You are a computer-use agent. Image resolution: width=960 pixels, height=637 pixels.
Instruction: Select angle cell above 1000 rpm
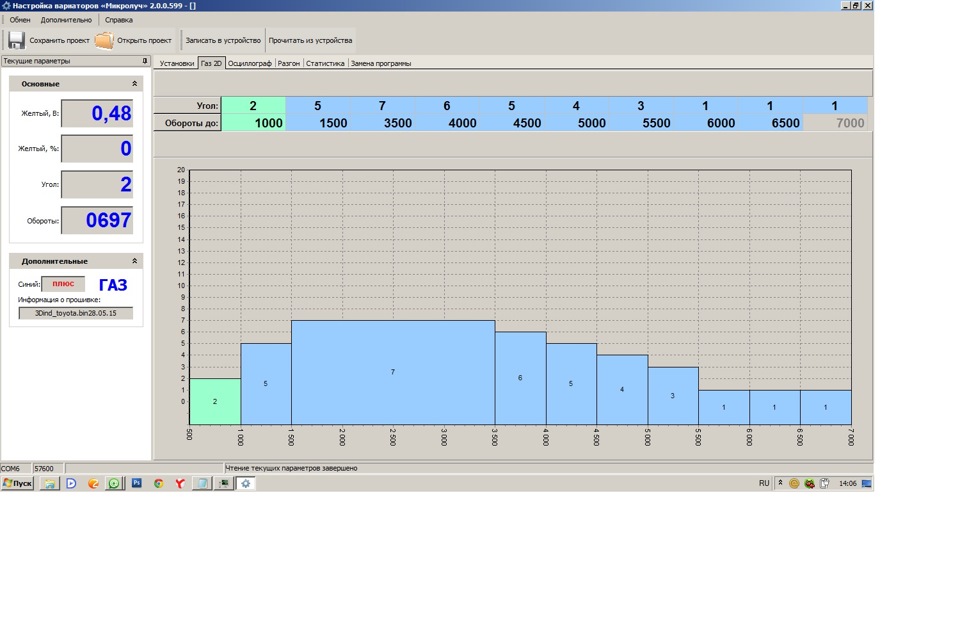(253, 105)
